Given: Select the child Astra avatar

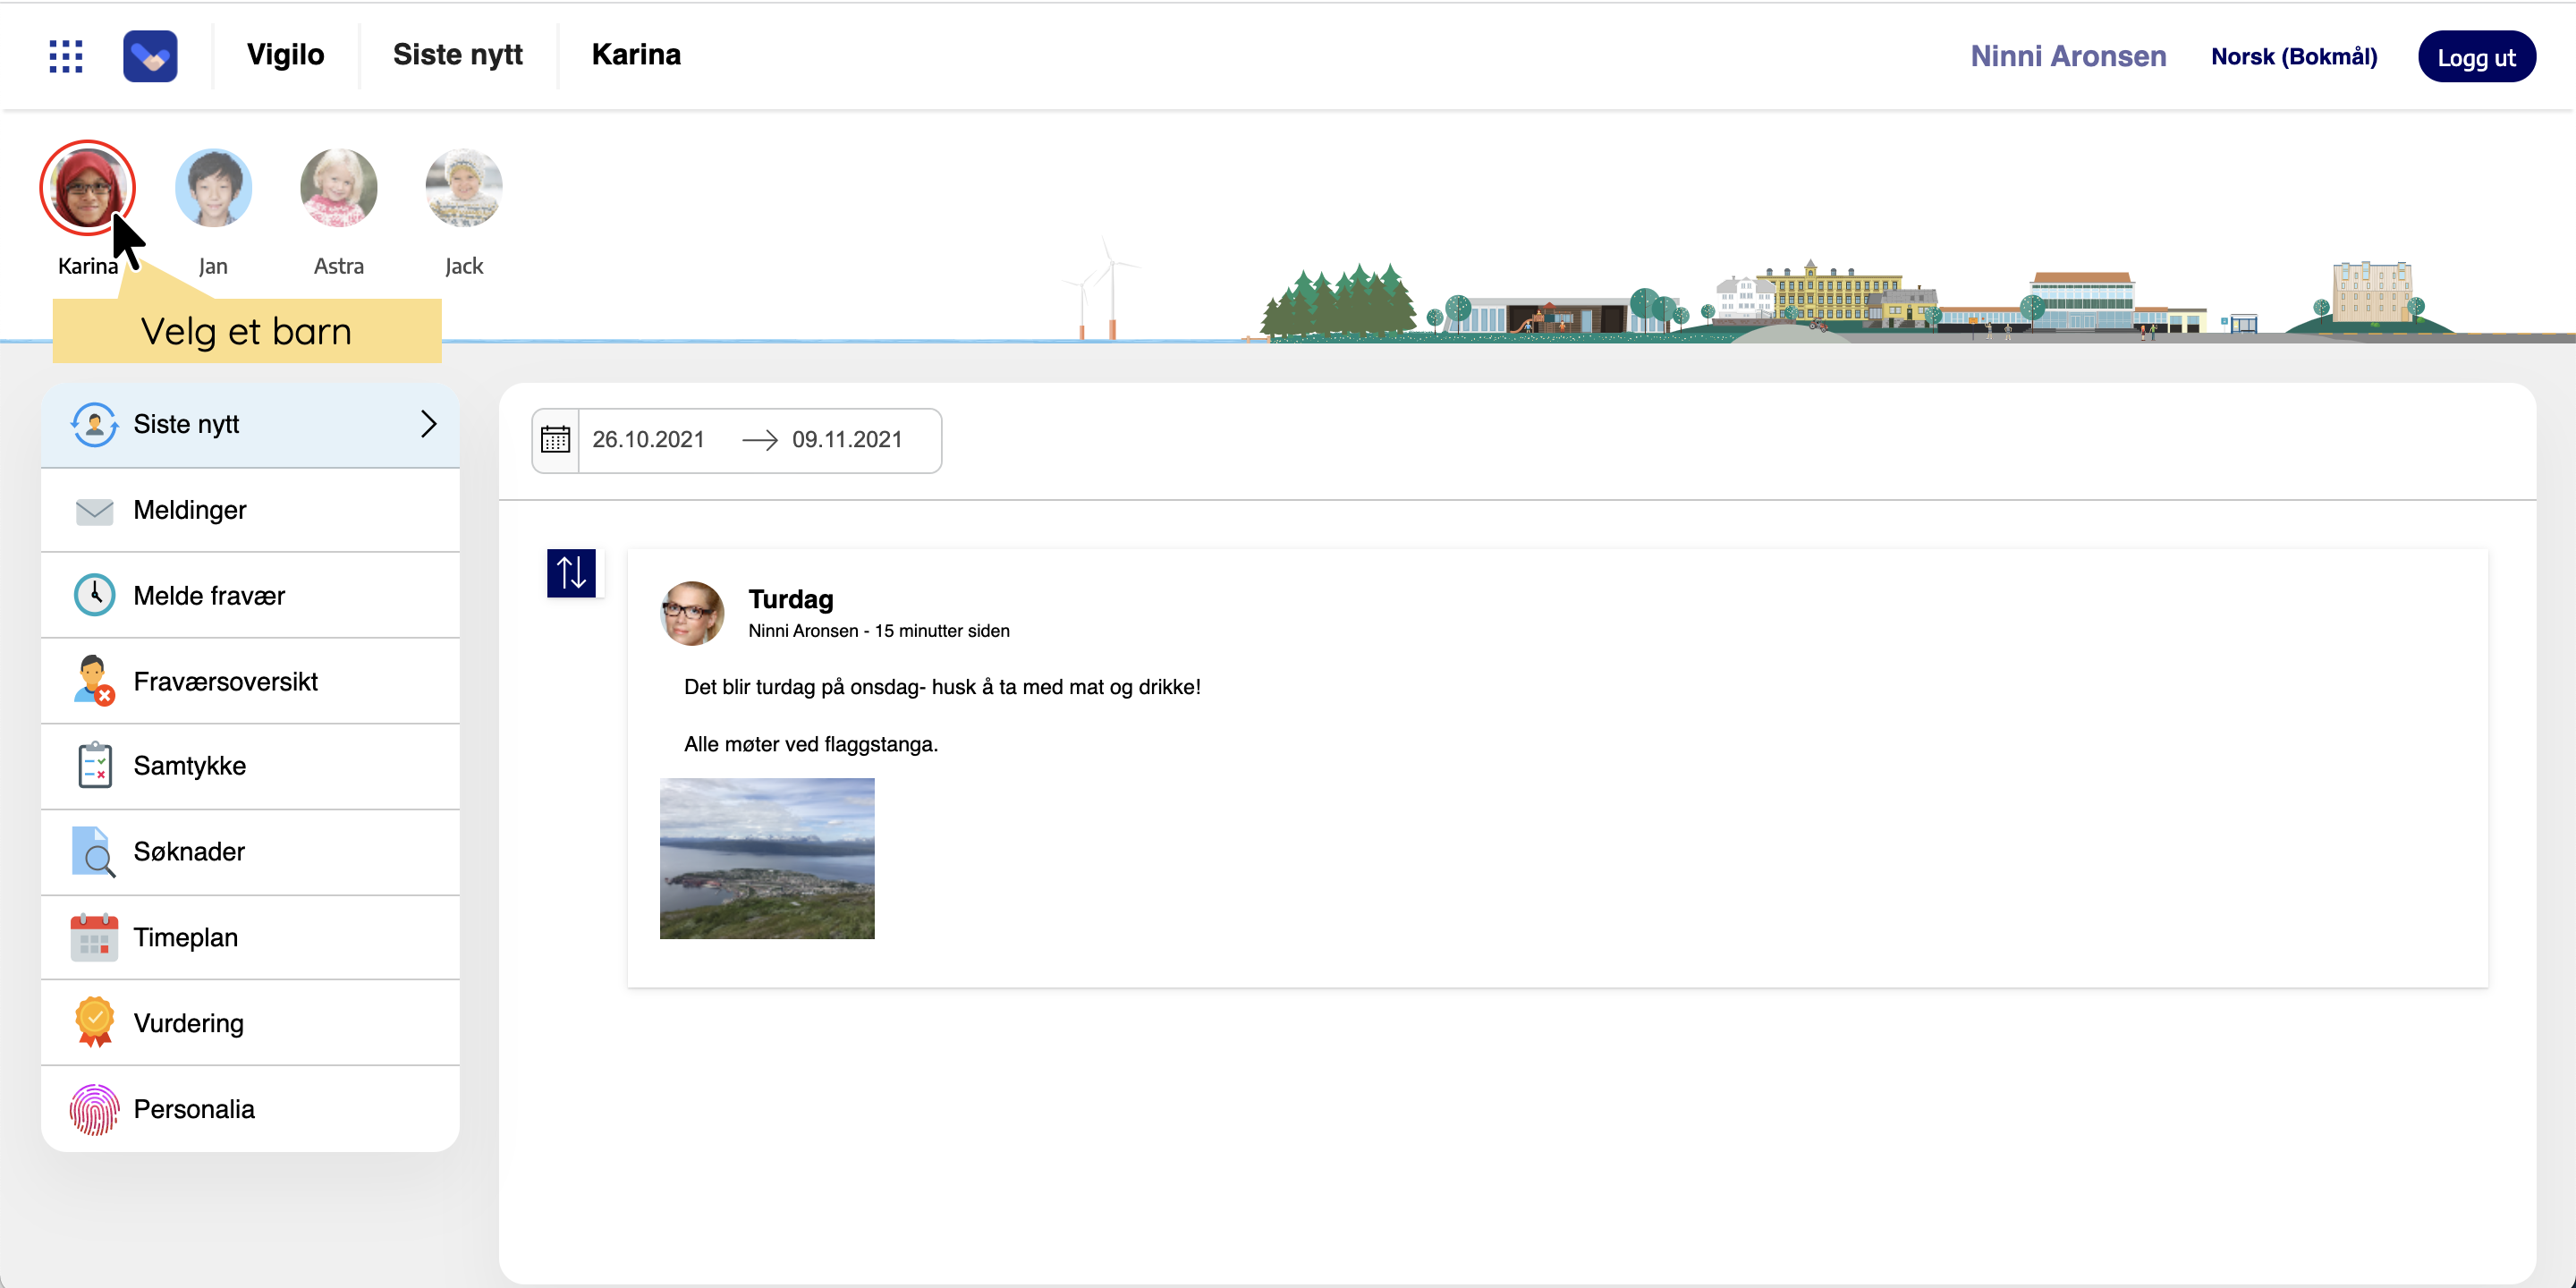Looking at the screenshot, I should pos(338,188).
